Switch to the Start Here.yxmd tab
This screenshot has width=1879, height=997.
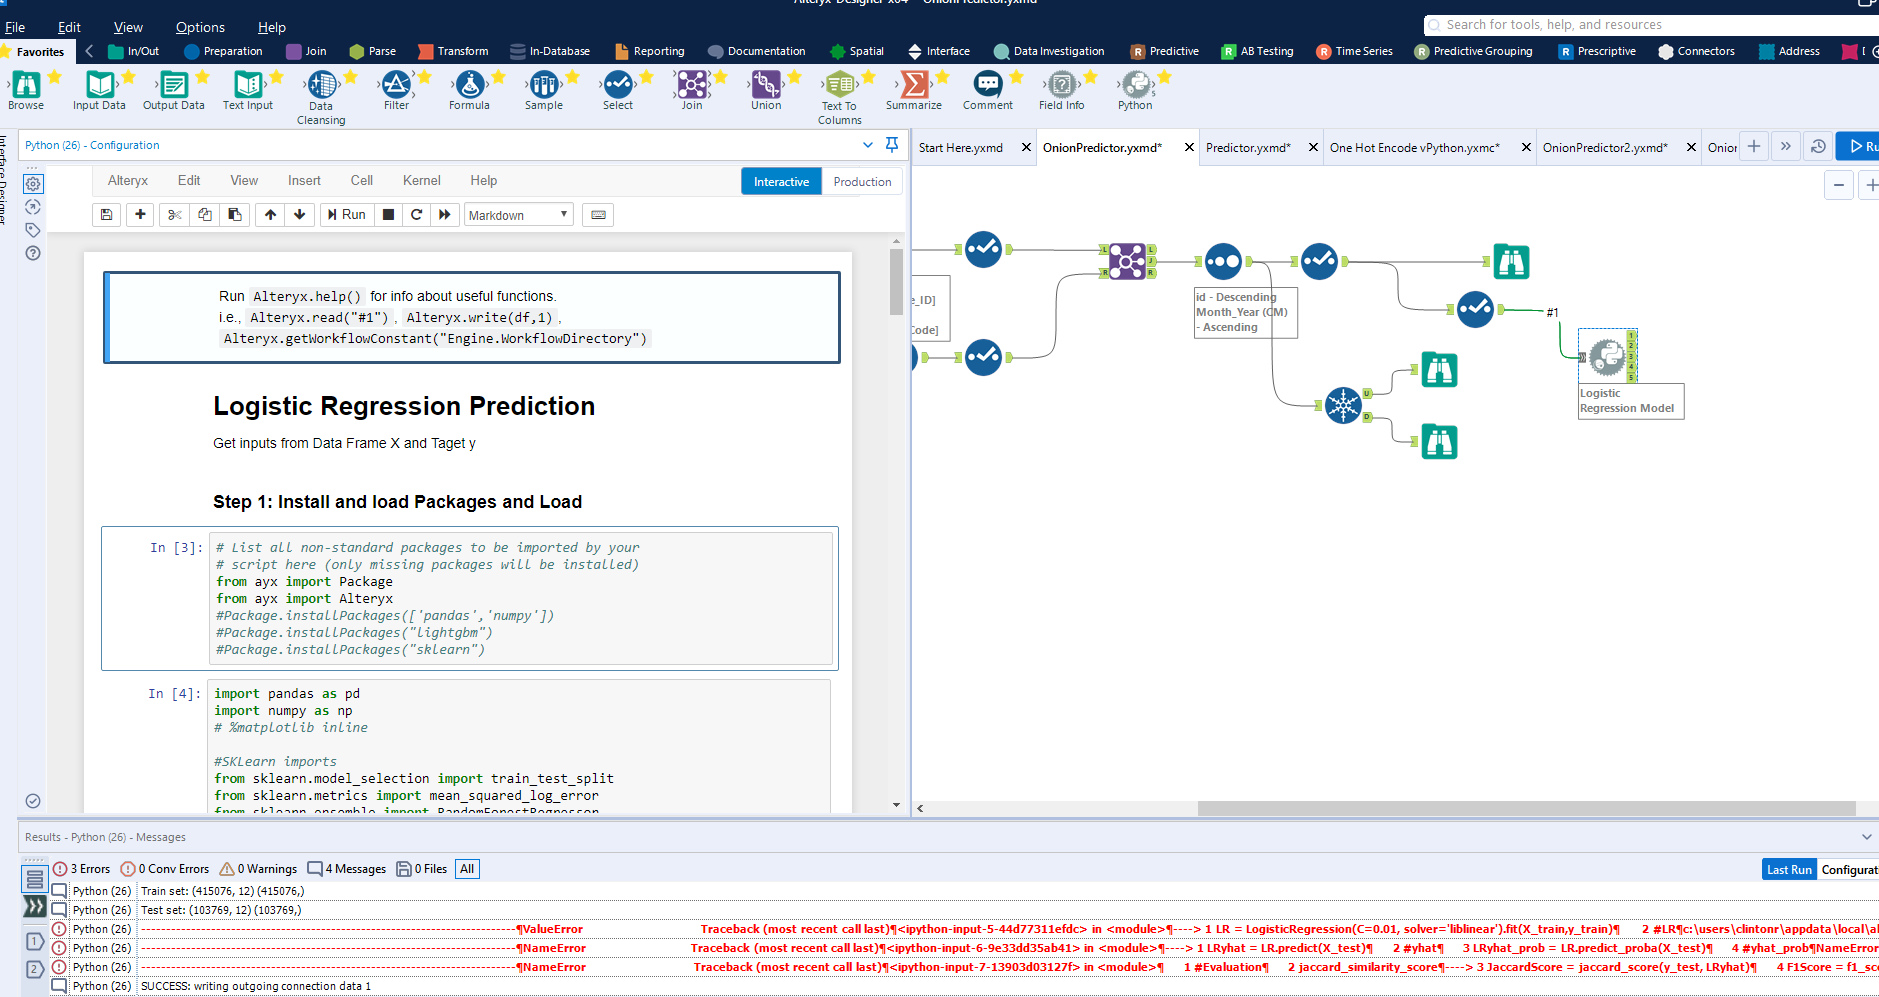960,148
